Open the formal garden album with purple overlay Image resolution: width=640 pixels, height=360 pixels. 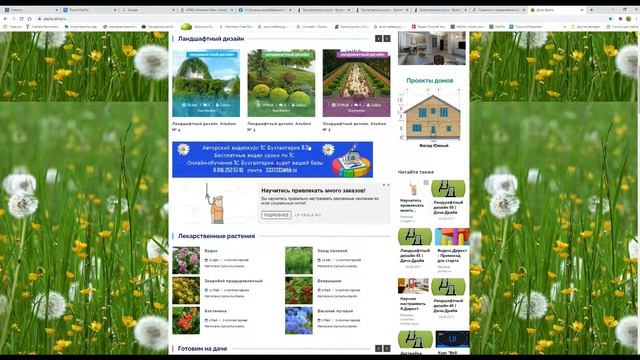356,83
